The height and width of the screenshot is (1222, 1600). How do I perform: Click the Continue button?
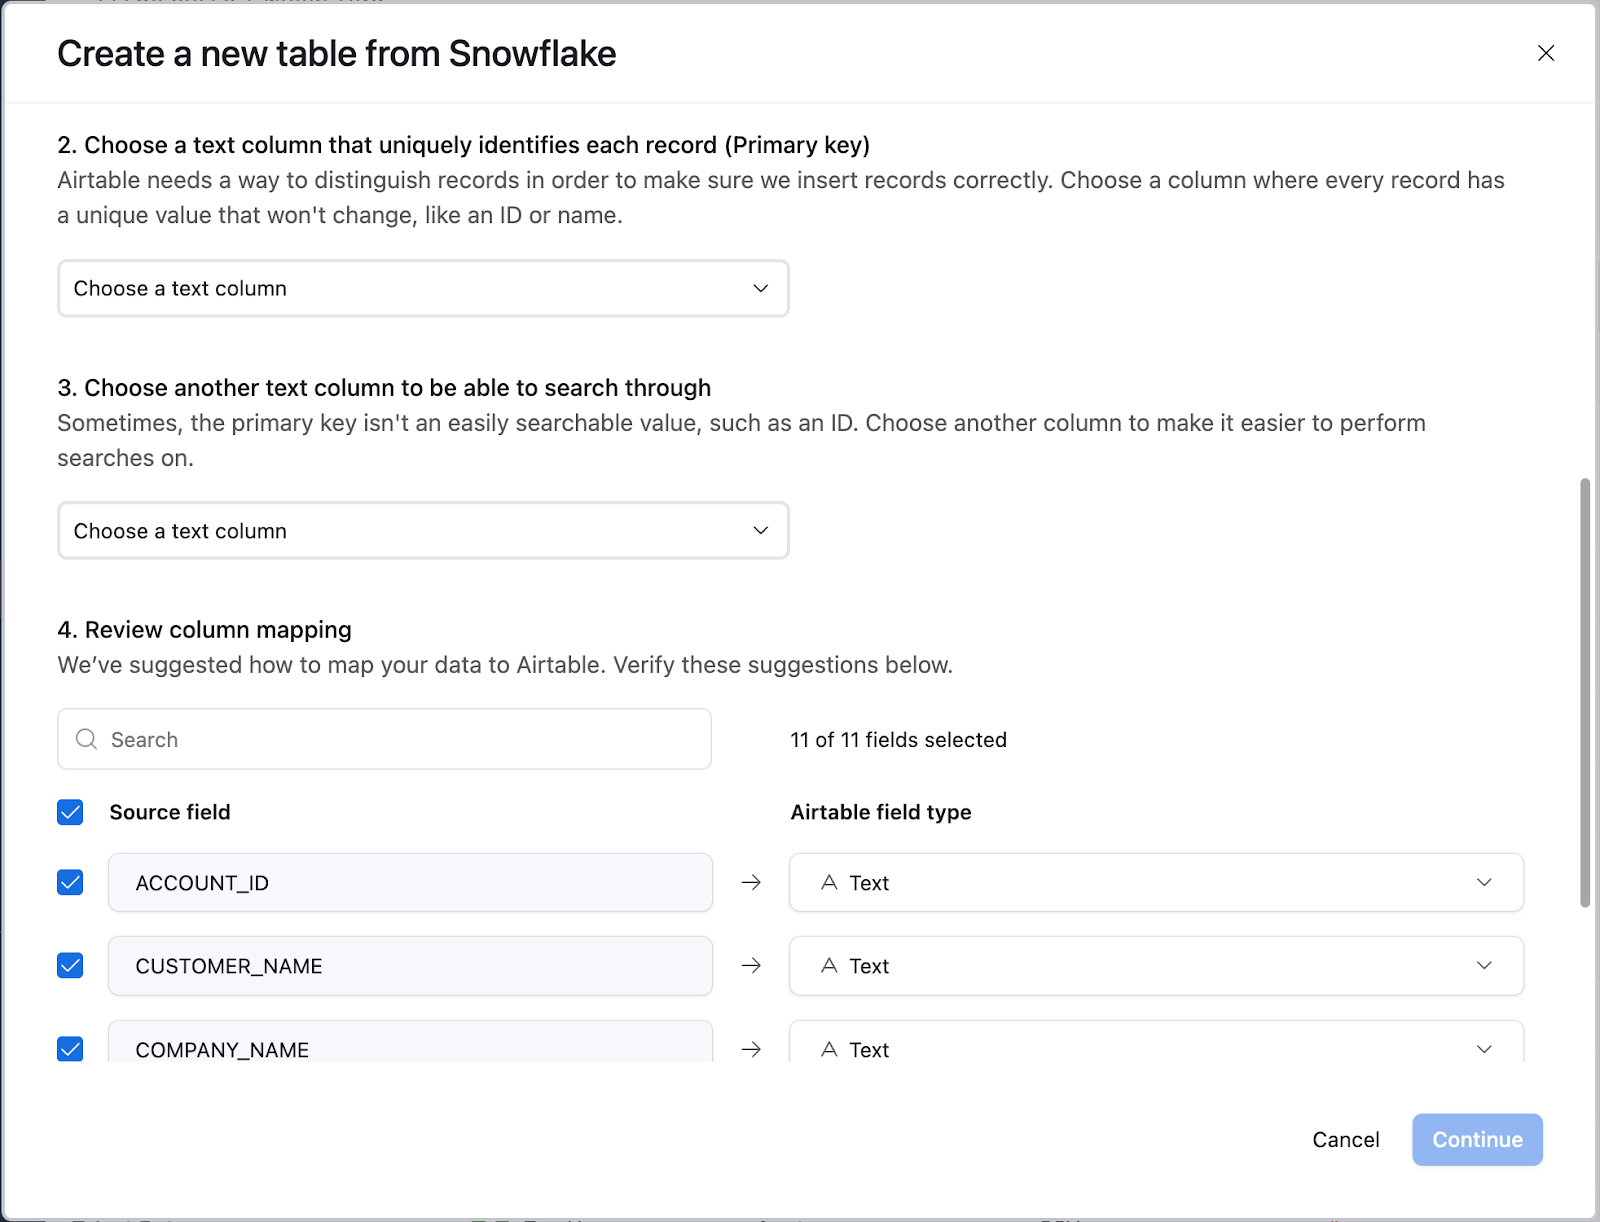point(1477,1139)
